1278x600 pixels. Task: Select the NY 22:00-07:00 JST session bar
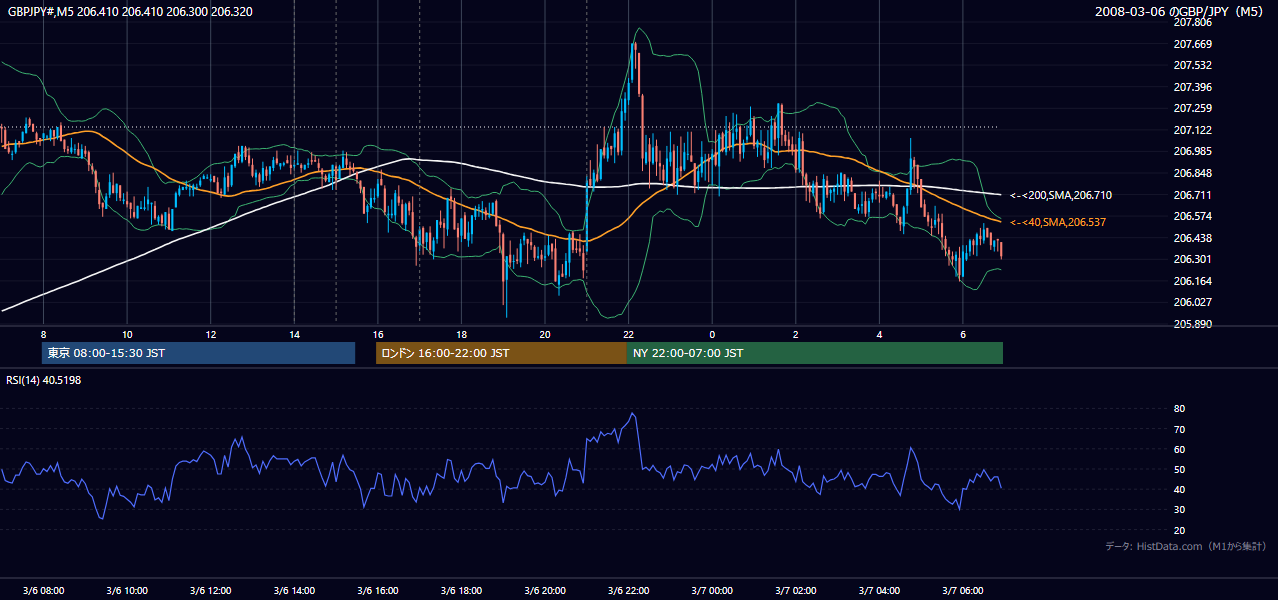(x=815, y=353)
